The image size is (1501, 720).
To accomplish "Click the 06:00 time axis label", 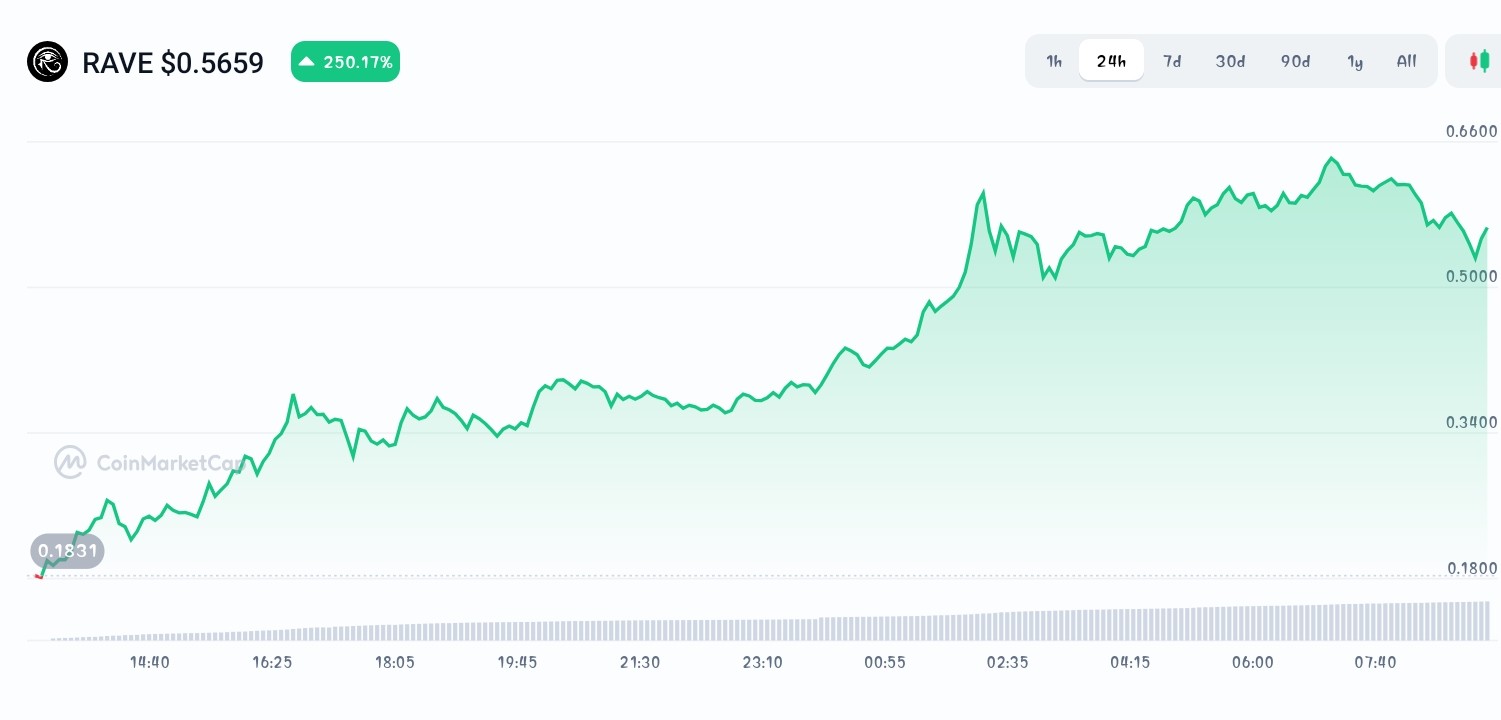I will pos(1253,662).
